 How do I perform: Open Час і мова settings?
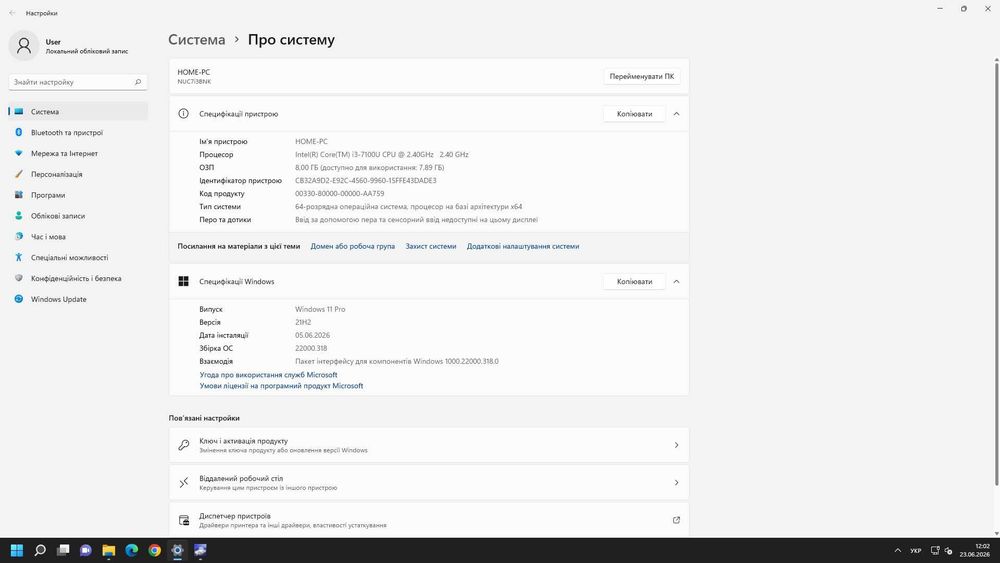point(78,237)
